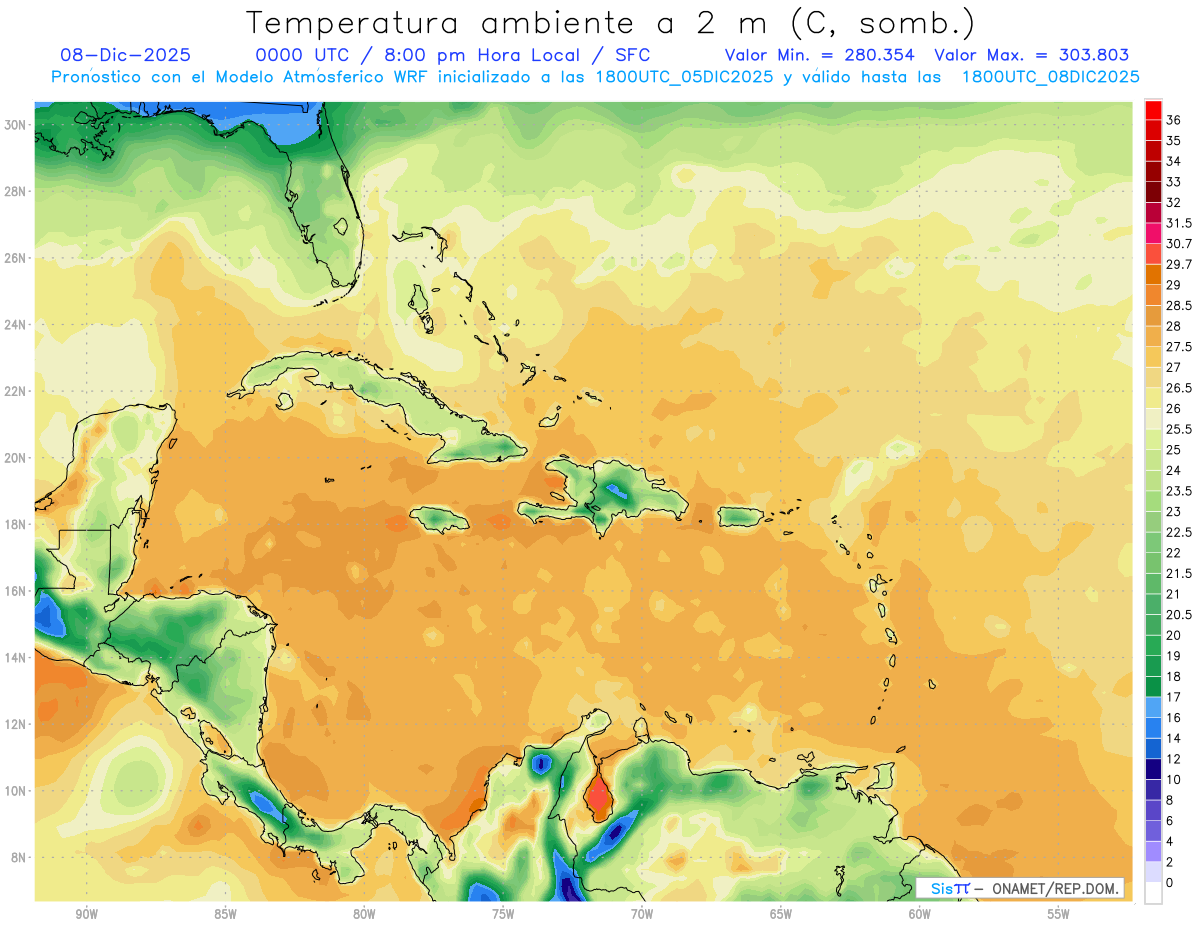This screenshot has height=927, width=1200.
Task: Click the color scale label "20.5"
Action: pos(1179,615)
